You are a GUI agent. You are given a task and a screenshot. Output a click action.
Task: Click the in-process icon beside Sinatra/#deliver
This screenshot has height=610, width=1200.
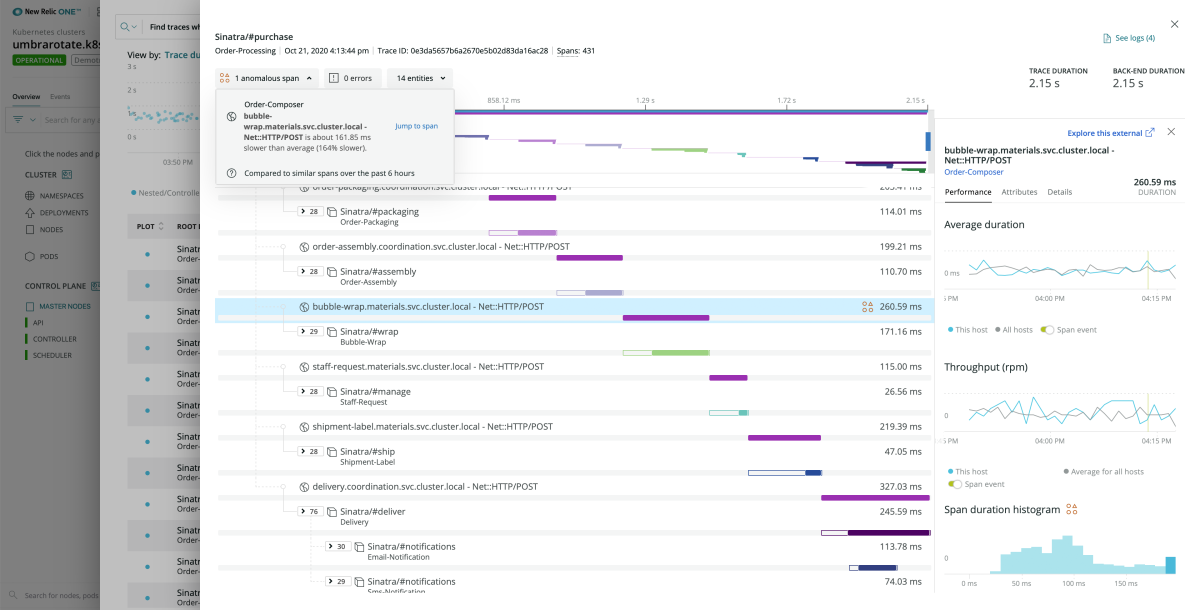332,511
